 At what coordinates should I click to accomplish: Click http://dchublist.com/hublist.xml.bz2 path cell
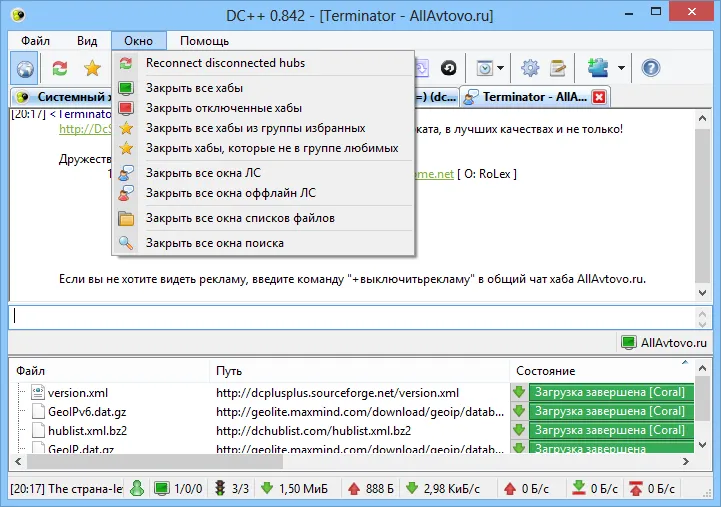(314, 431)
